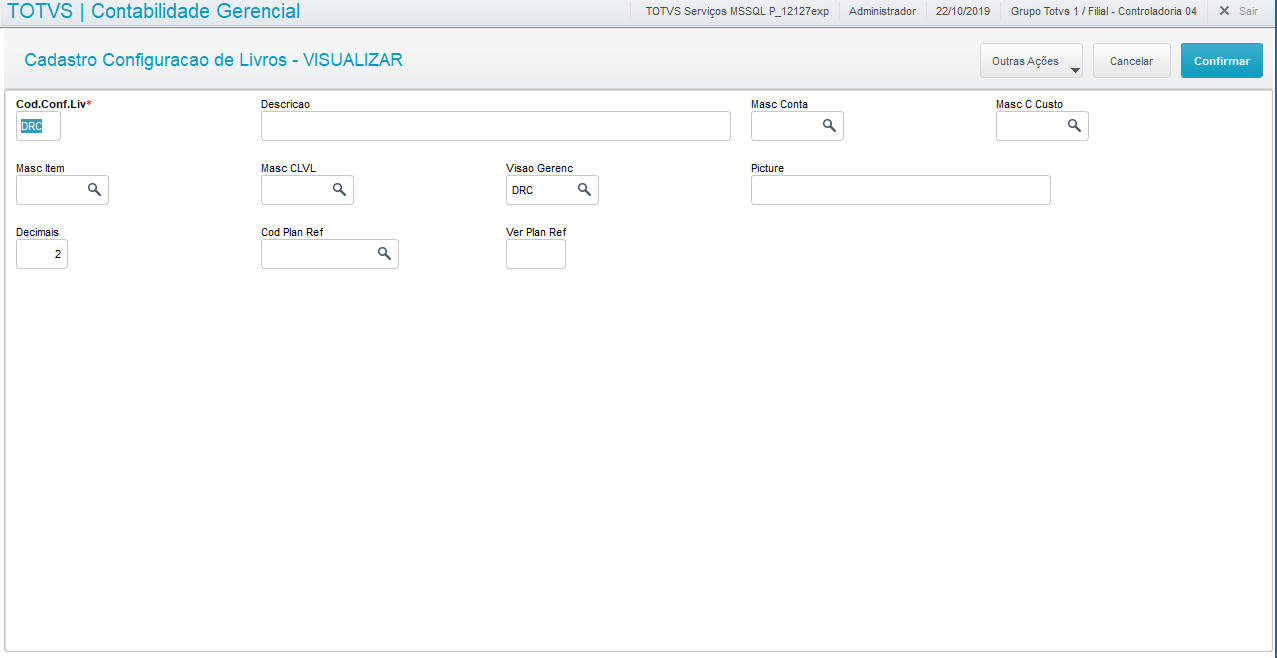Click Grupo Totvs 1 / Filial label

[x=1104, y=11]
